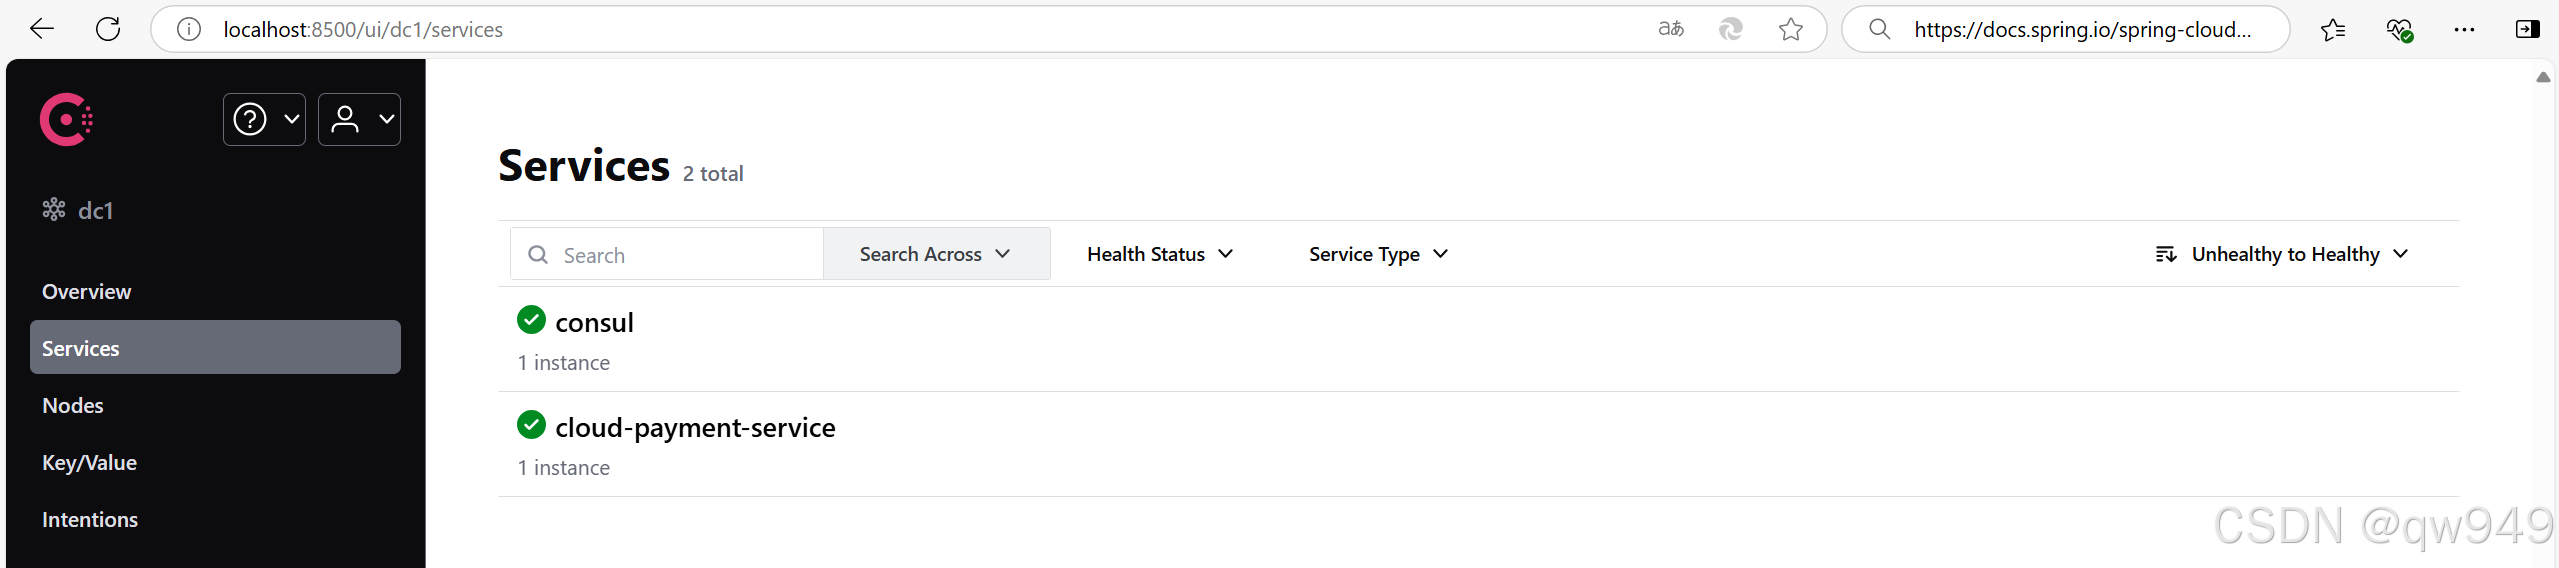Click the browser back arrow
This screenshot has width=2559, height=568.
click(x=42, y=29)
